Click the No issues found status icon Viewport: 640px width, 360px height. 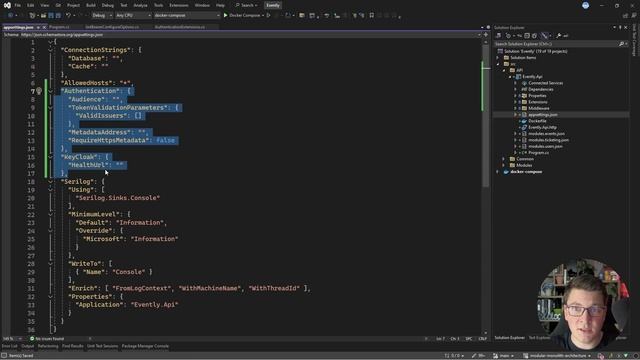point(32,339)
